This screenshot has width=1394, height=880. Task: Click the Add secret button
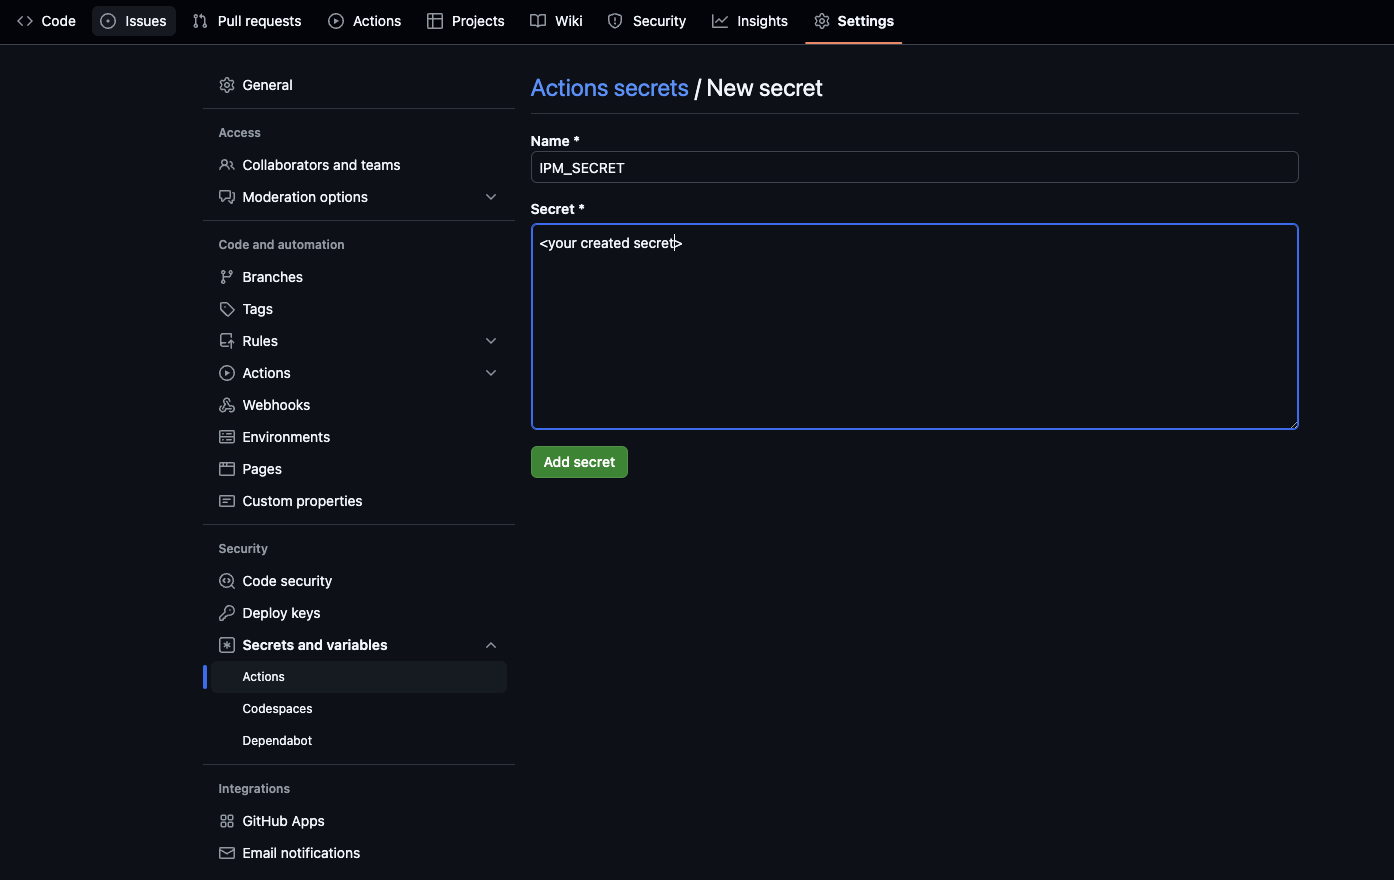click(x=579, y=462)
